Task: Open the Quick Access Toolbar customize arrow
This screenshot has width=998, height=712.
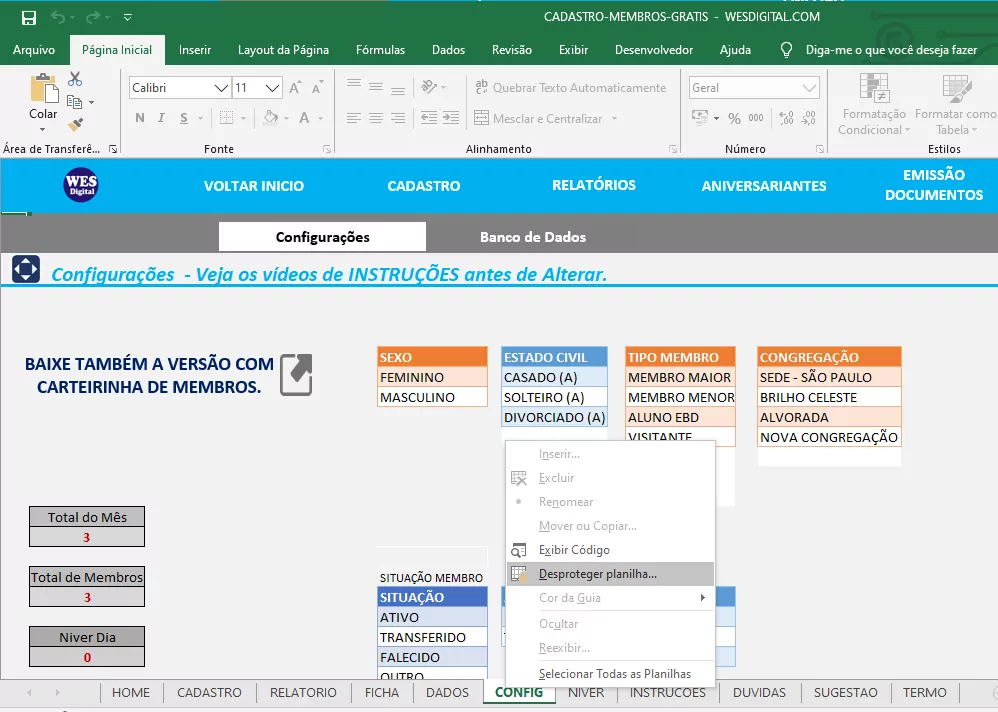Action: [x=128, y=18]
